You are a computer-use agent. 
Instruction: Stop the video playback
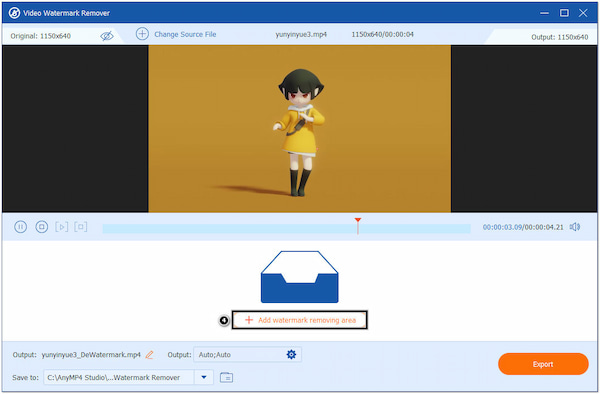pos(41,227)
